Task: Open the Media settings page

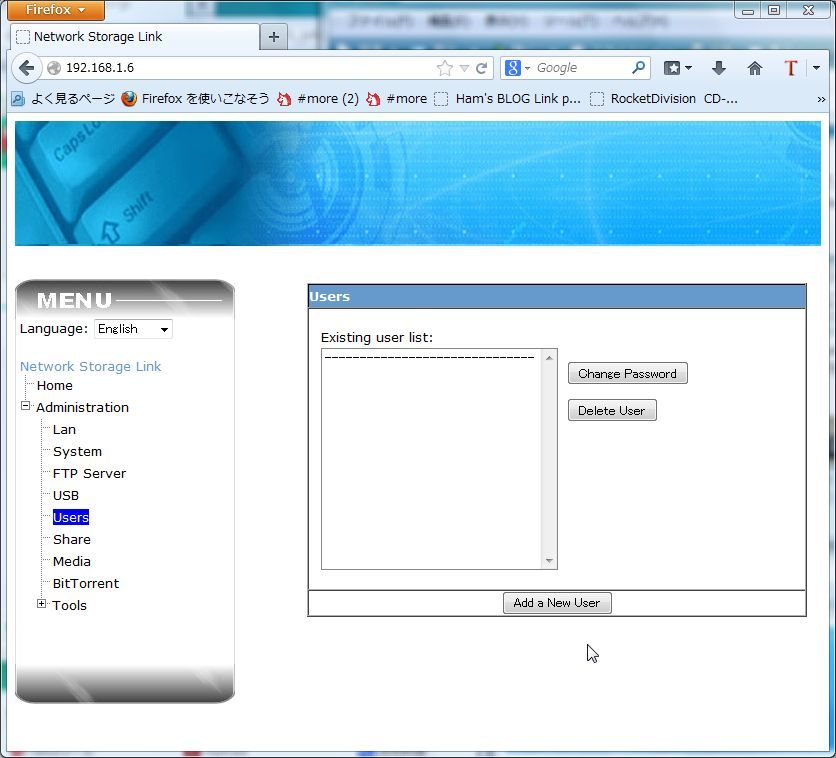Action: click(x=71, y=561)
